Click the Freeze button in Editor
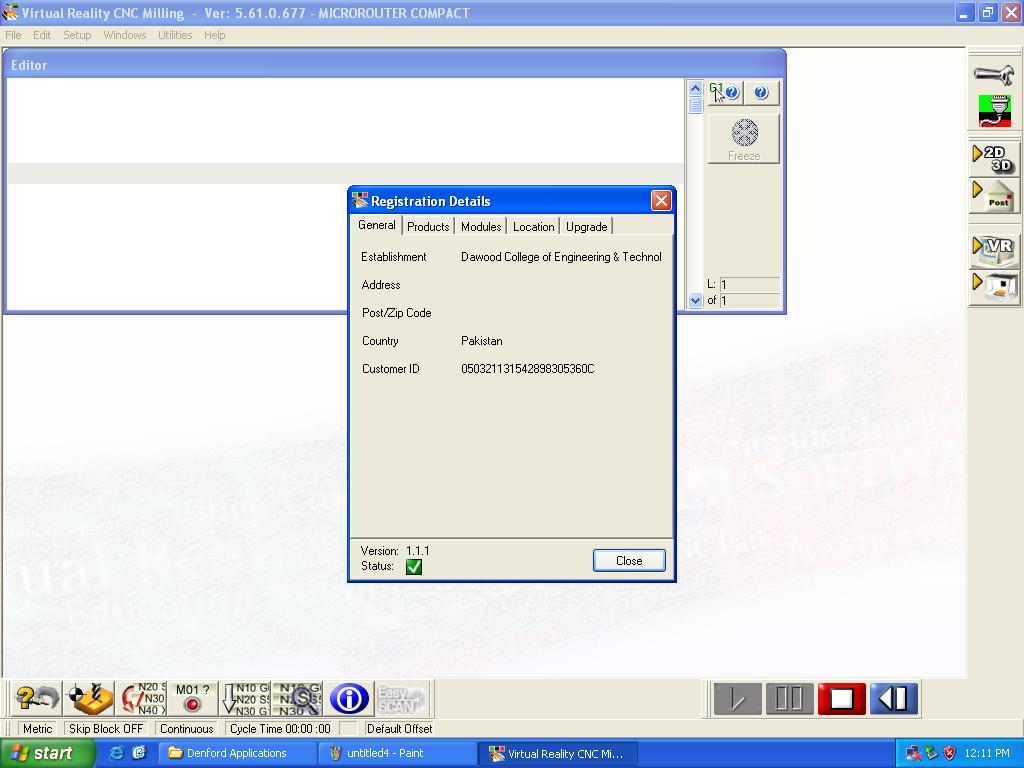Image resolution: width=1024 pixels, height=768 pixels. (744, 138)
